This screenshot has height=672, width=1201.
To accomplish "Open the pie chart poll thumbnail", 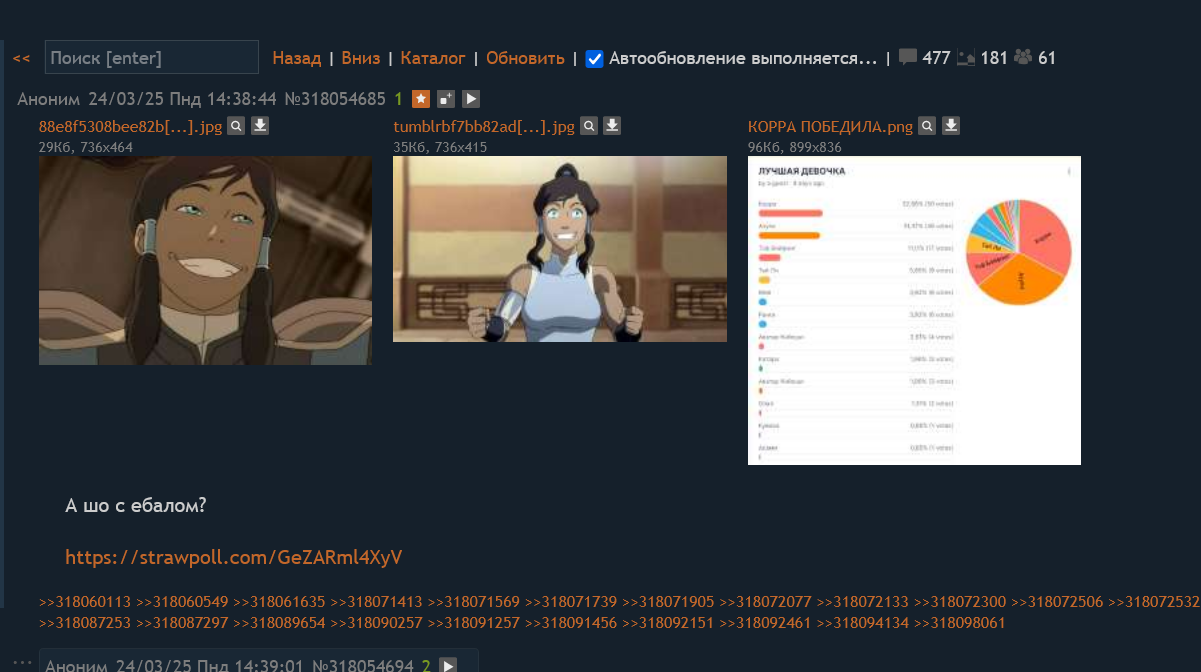I will (x=914, y=310).
